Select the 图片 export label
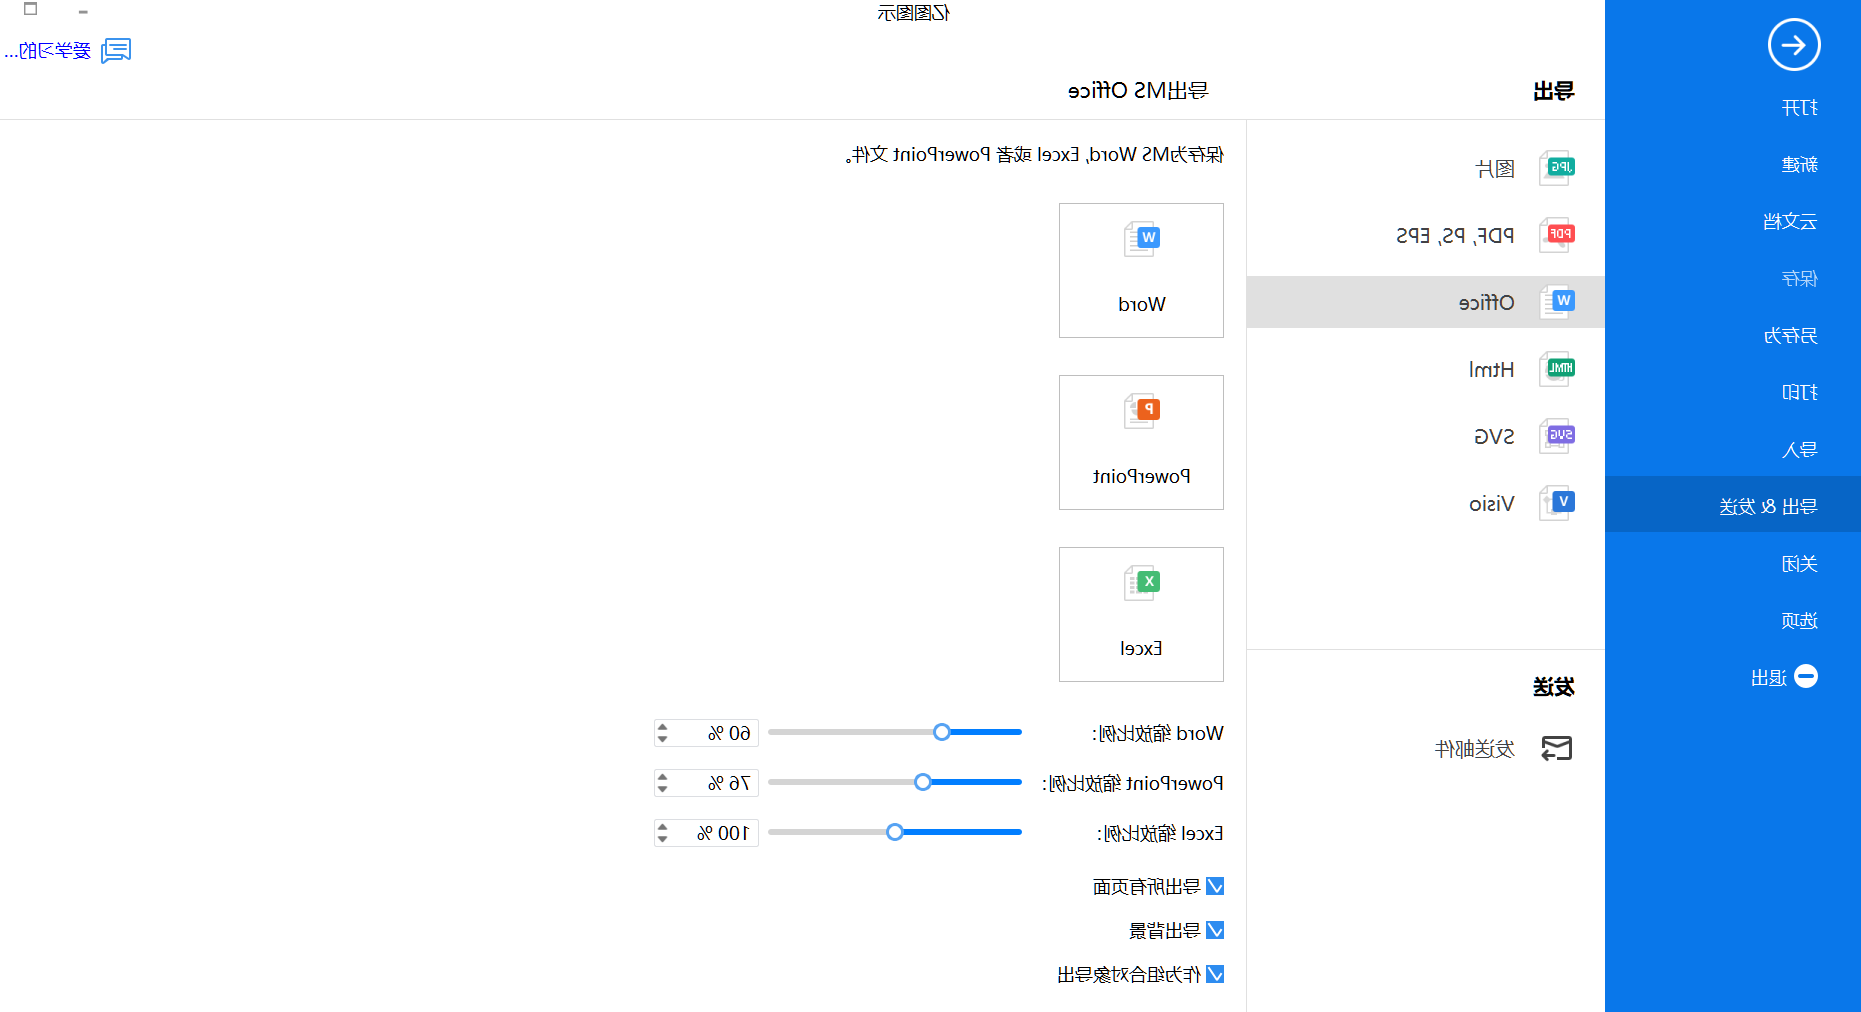The height and width of the screenshot is (1012, 1861). click(x=1495, y=169)
